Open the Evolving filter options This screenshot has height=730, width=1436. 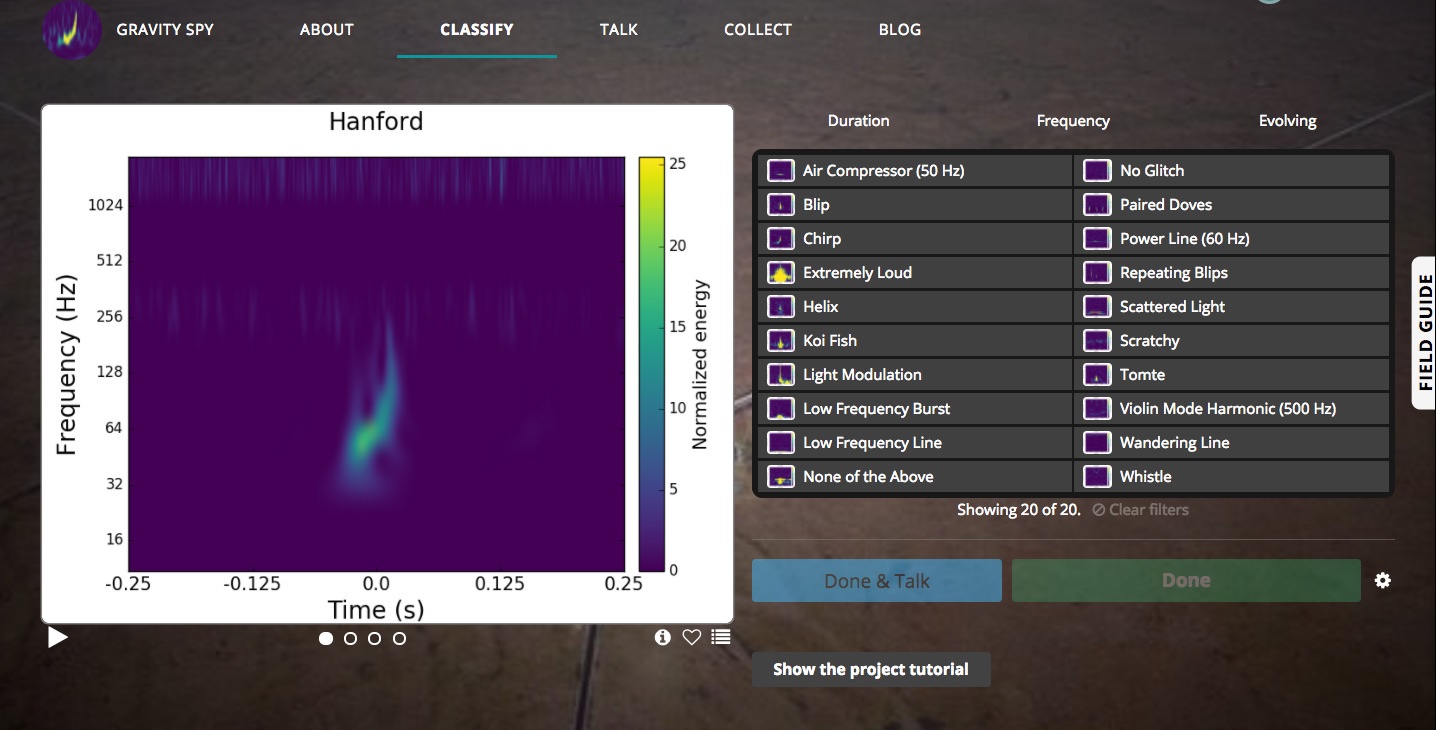[x=1287, y=121]
